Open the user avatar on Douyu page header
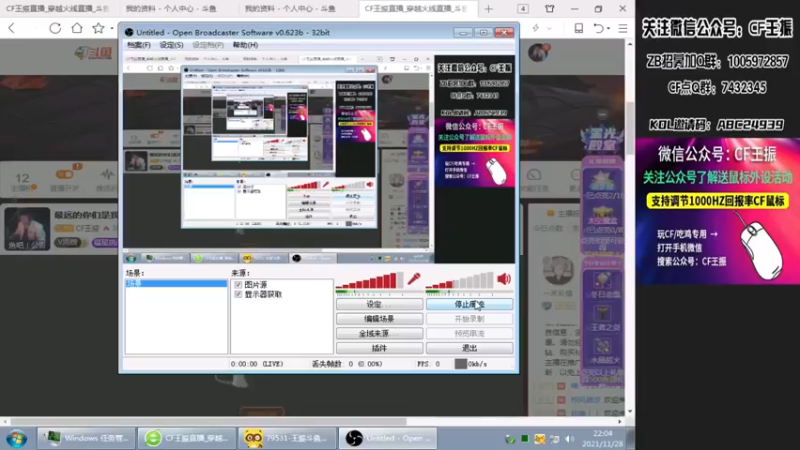The image size is (800, 450). [539, 52]
